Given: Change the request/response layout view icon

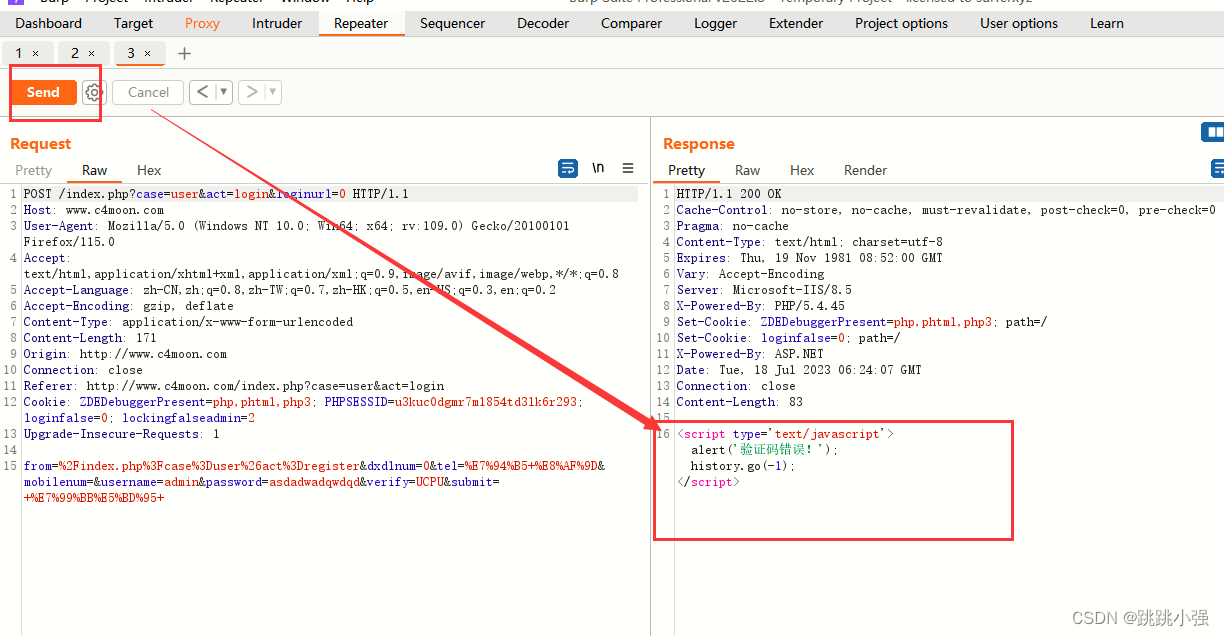Looking at the screenshot, I should tap(1213, 132).
